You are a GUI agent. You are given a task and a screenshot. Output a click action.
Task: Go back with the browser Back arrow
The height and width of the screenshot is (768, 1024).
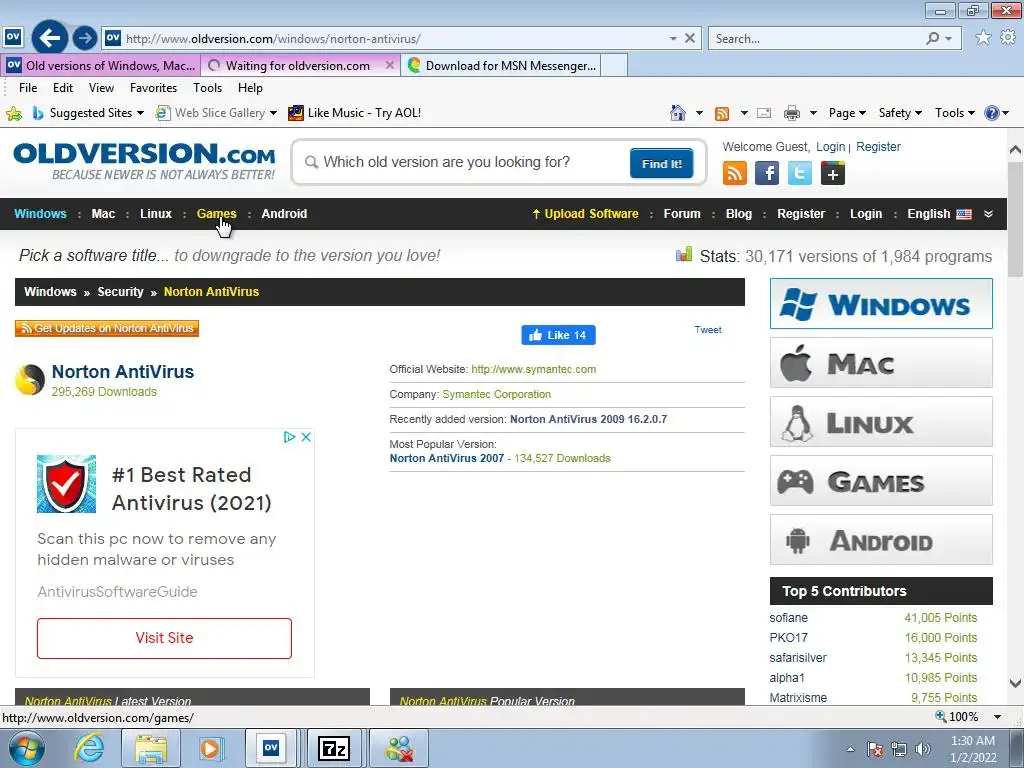[50, 38]
